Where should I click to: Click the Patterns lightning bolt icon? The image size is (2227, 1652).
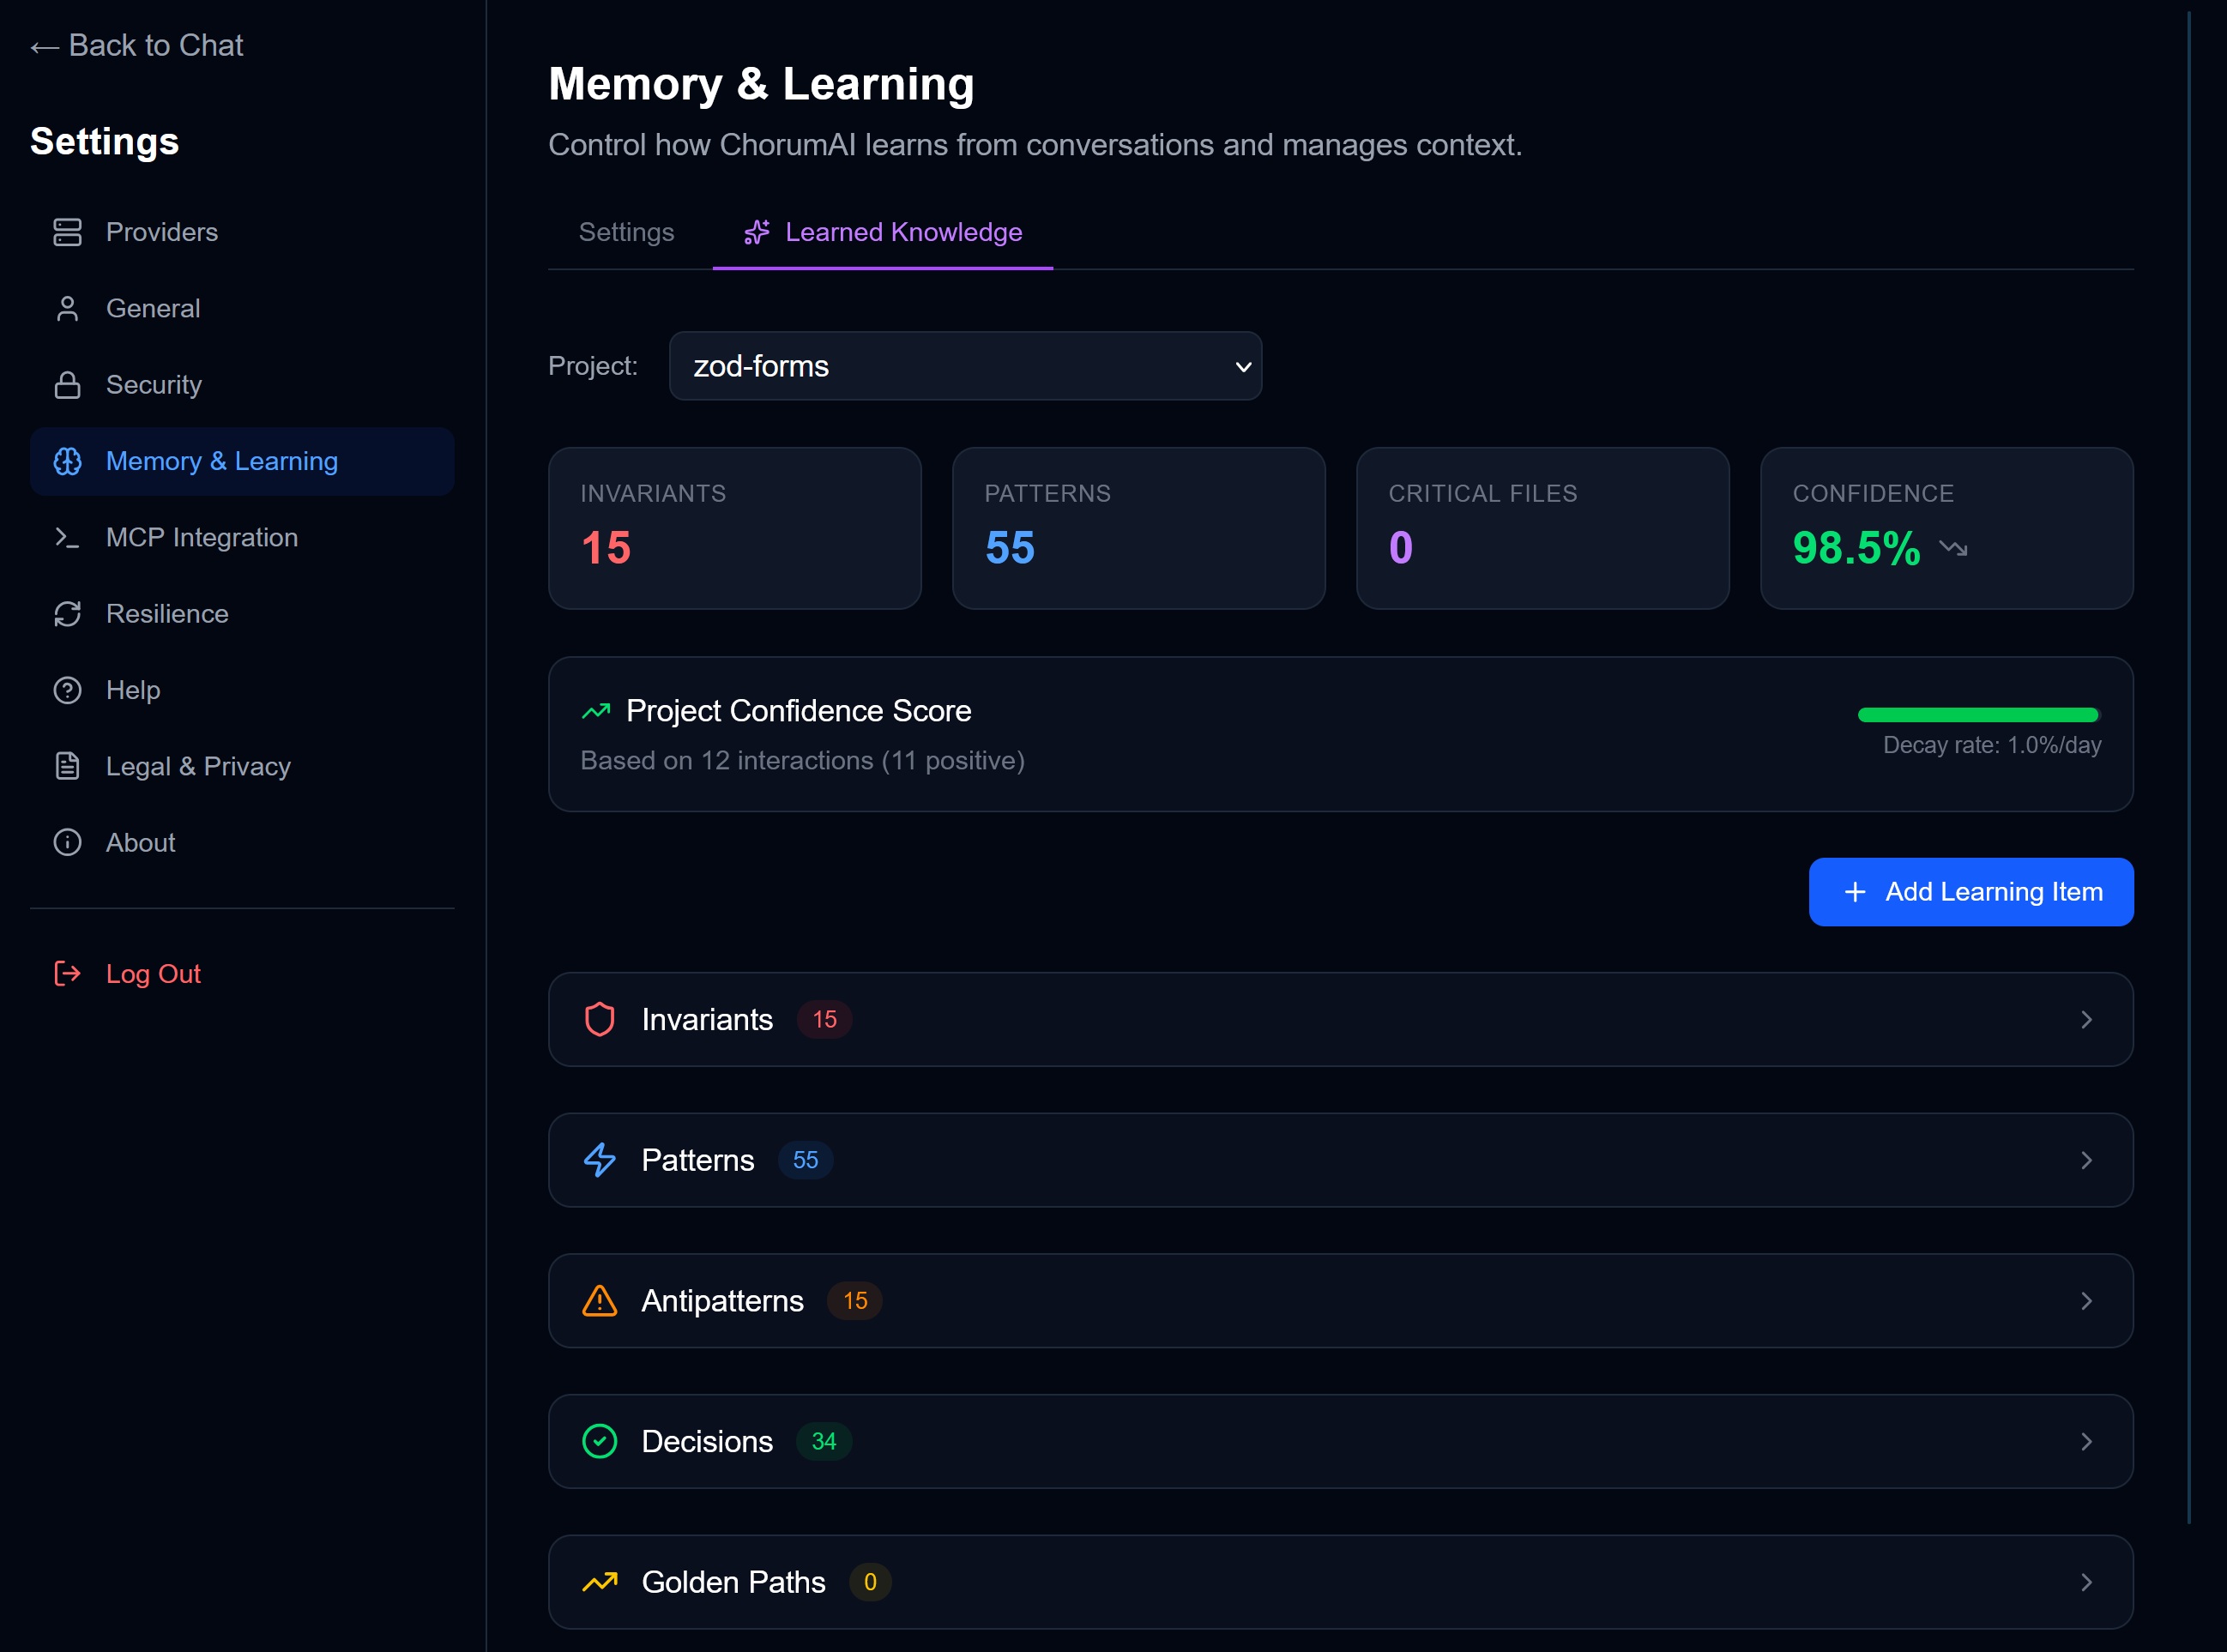click(600, 1160)
